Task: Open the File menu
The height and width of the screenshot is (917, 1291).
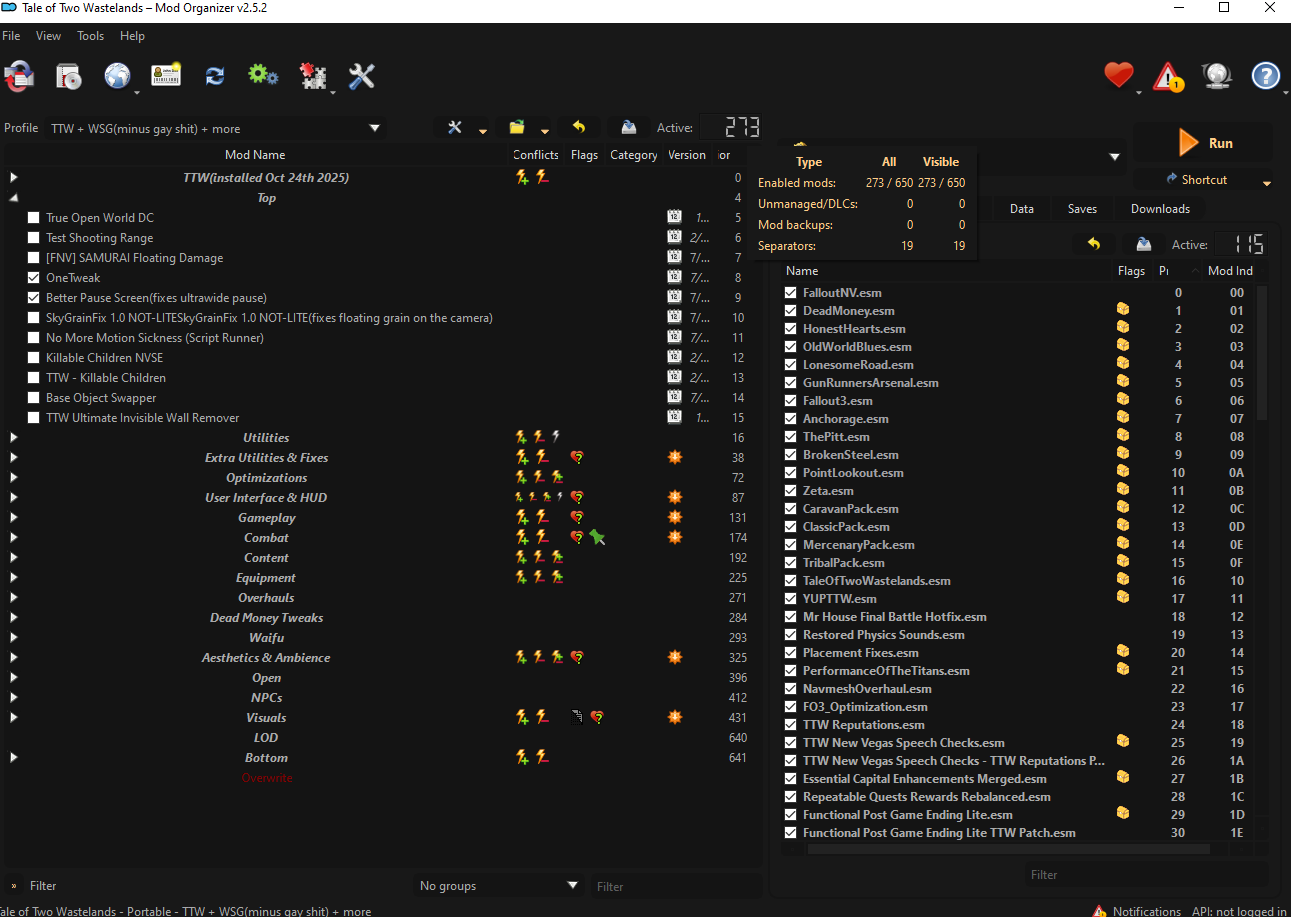Action: [x=11, y=36]
